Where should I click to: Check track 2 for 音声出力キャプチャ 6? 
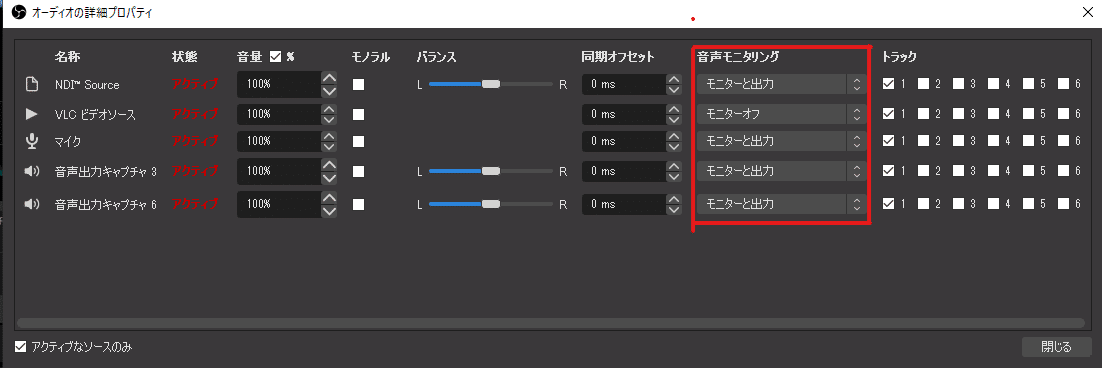(923, 204)
